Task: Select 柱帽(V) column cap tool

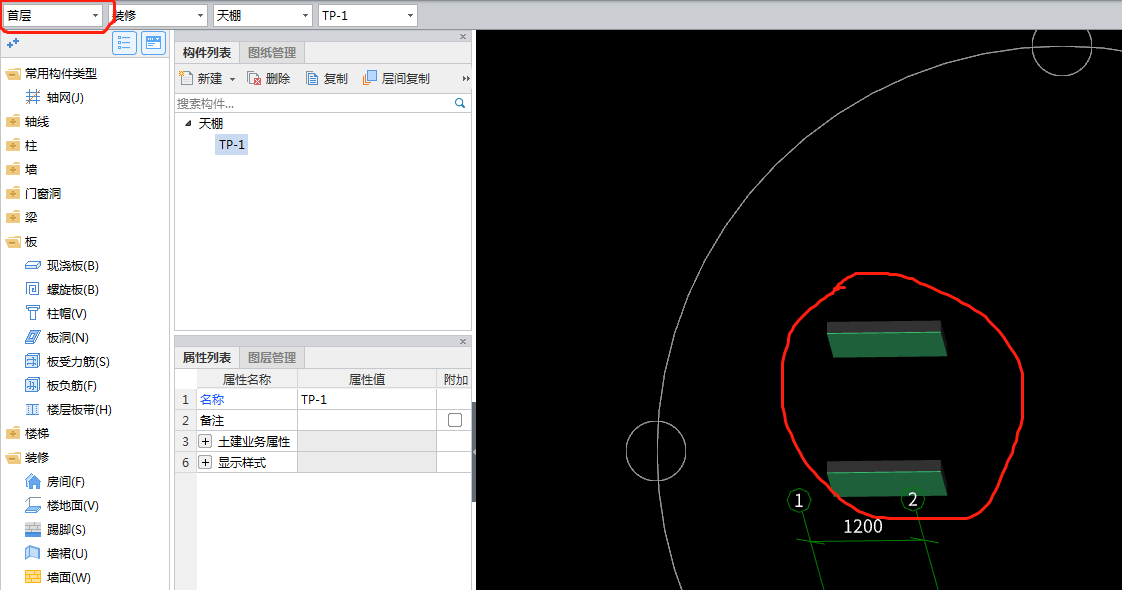Action: (56, 313)
